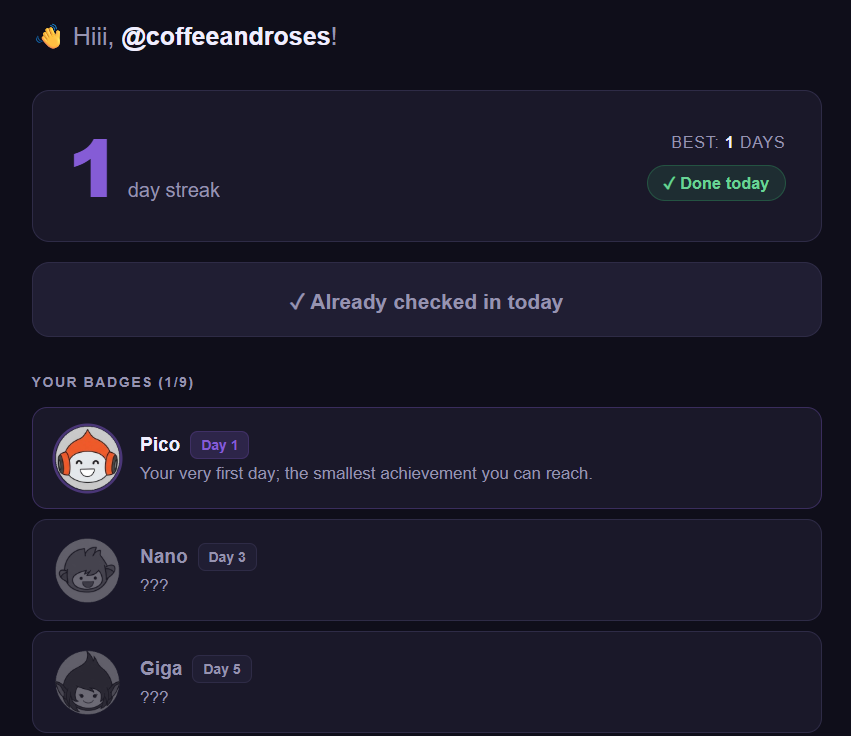
Task: Select the Nano badge title
Action: click(x=164, y=557)
